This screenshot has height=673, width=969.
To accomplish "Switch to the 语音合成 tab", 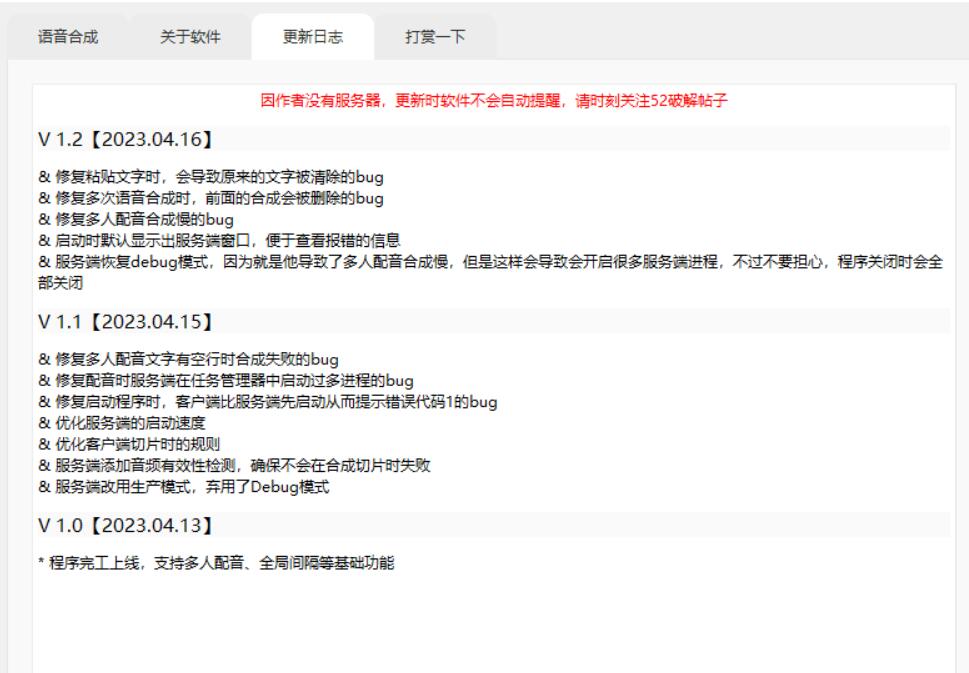I will [x=75, y=38].
